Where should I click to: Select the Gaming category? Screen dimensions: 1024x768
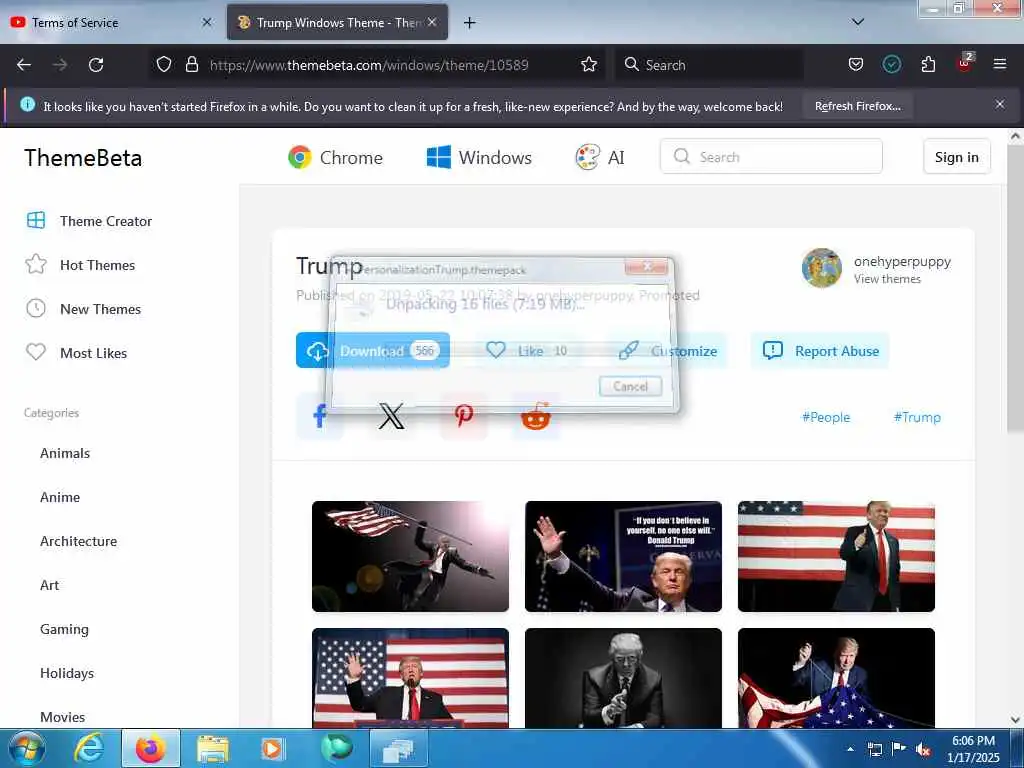[64, 629]
